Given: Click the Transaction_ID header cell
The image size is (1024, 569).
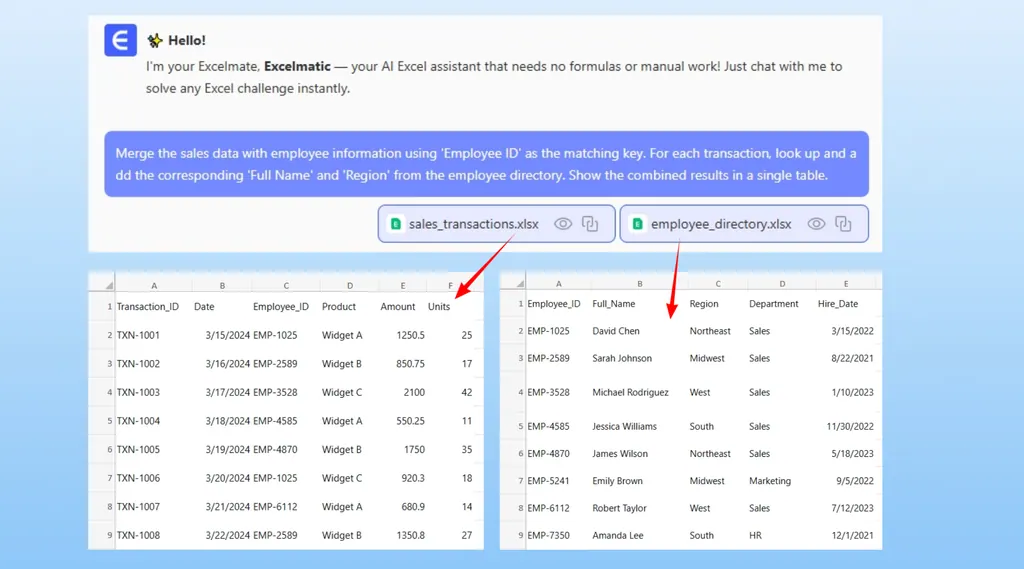Looking at the screenshot, I should pyautogui.click(x=147, y=307).
